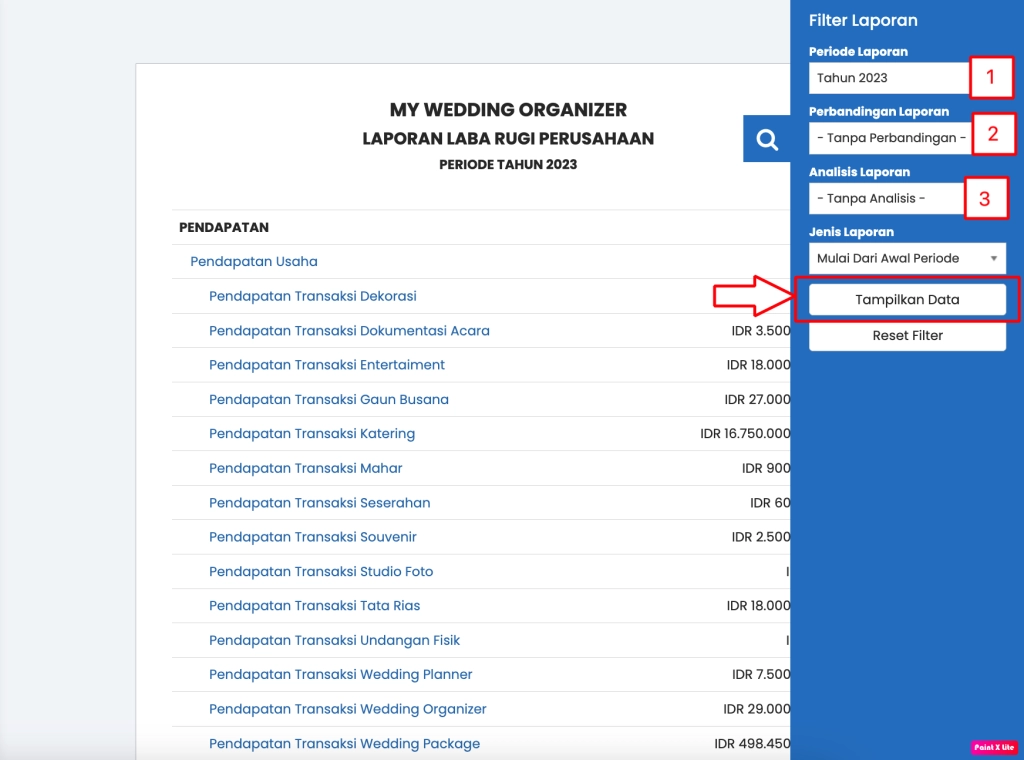Screen dimensions: 1024x760
Task: Select Pendapatan Transaksi Dokumentasi Acara
Action: [349, 331]
